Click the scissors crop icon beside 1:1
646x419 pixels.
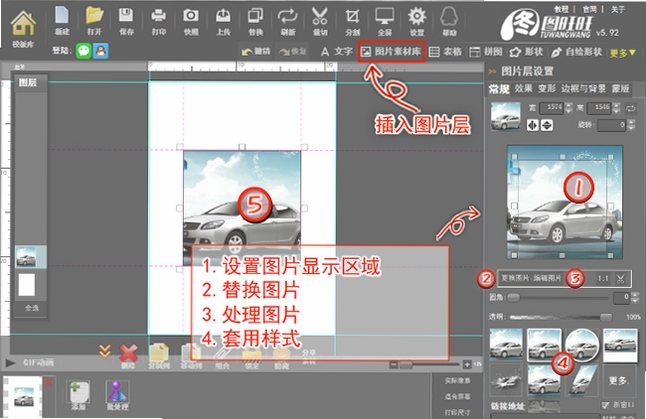620,279
